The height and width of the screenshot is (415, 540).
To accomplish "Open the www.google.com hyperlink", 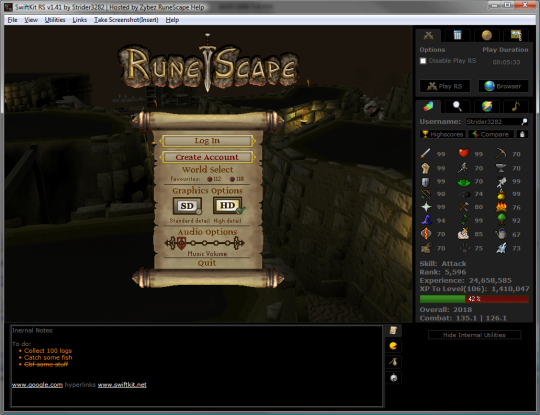I will (x=37, y=385).
